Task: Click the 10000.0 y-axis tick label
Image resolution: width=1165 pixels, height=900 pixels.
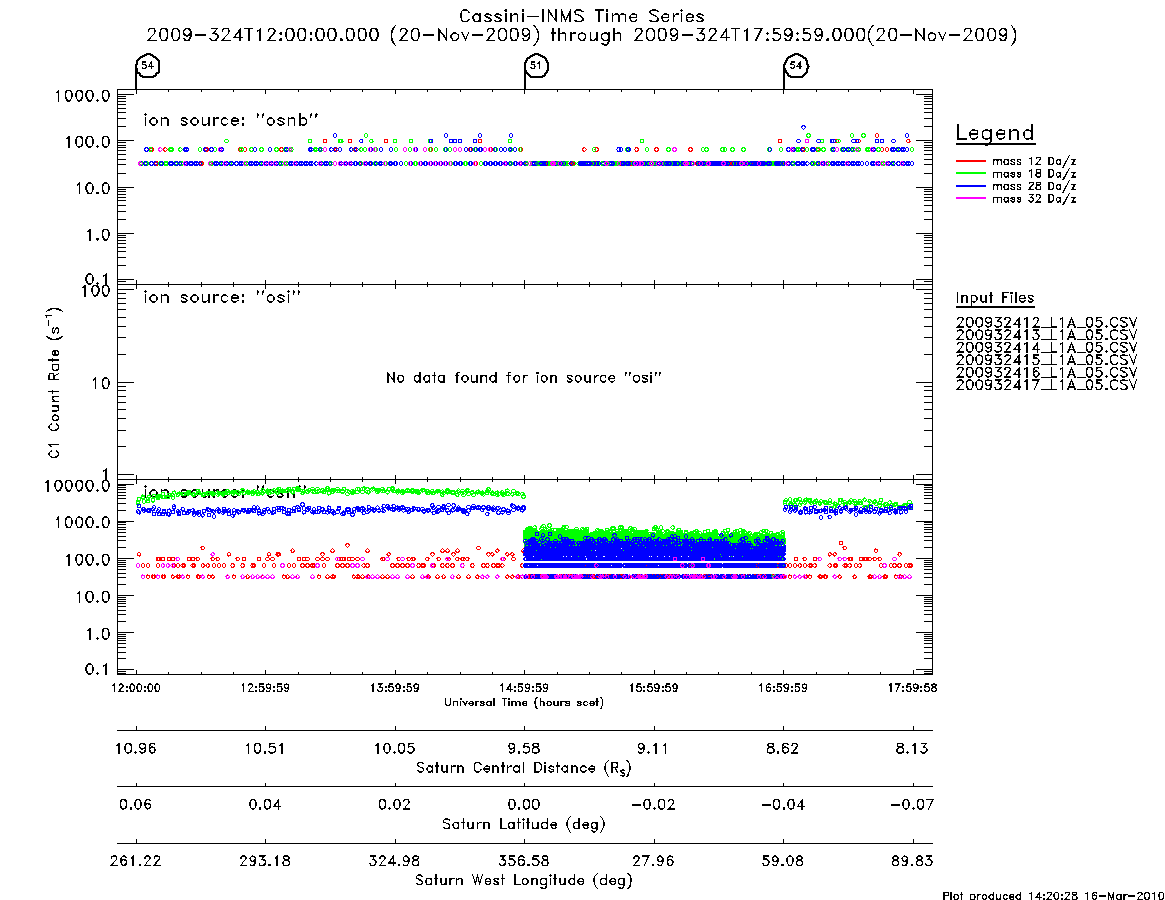Action: (77, 486)
